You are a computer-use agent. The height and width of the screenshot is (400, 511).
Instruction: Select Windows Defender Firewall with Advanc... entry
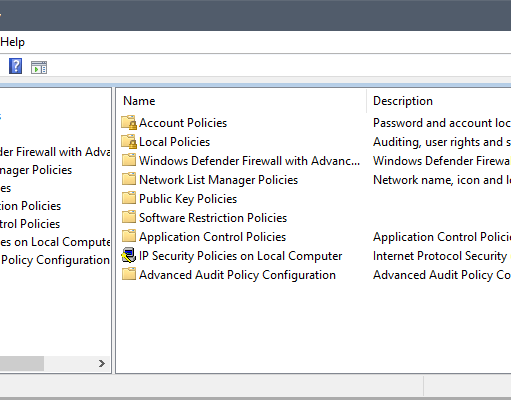[x=250, y=161]
